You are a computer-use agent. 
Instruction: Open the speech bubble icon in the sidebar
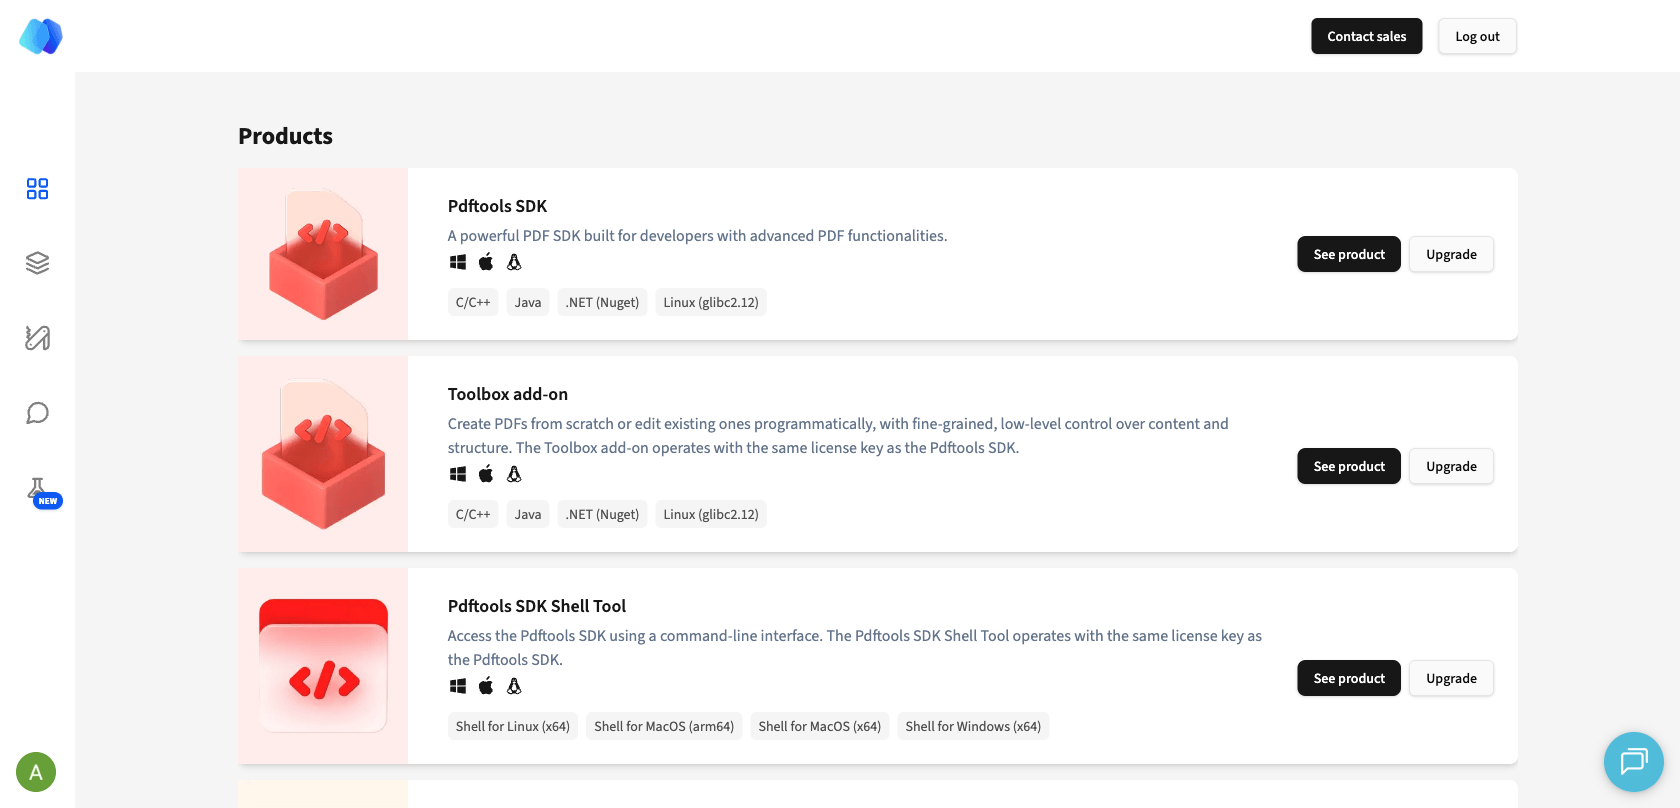coord(37,413)
